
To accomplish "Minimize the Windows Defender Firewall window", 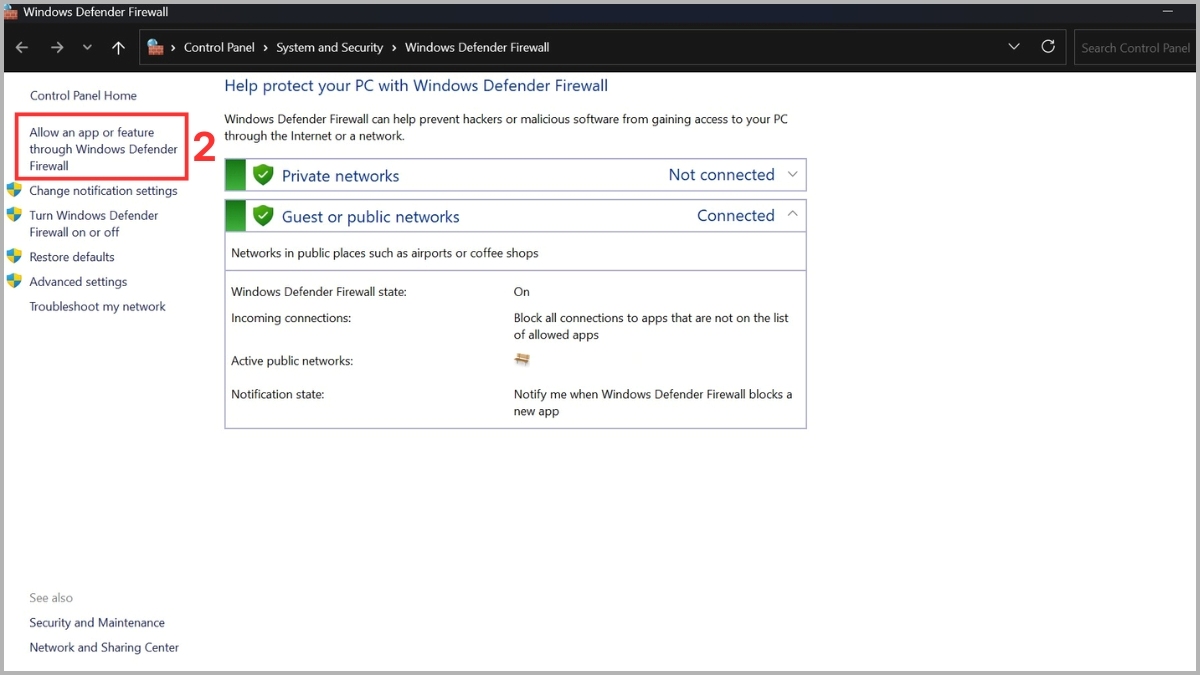I will (x=1167, y=12).
